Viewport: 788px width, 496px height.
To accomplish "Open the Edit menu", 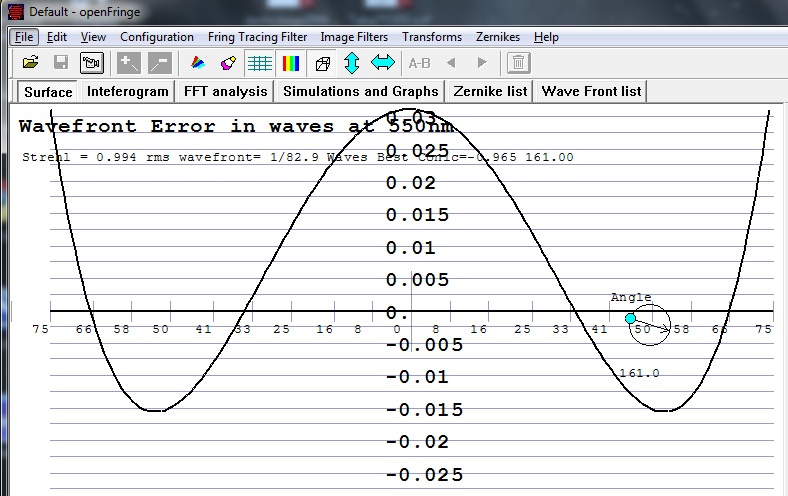I will [56, 37].
